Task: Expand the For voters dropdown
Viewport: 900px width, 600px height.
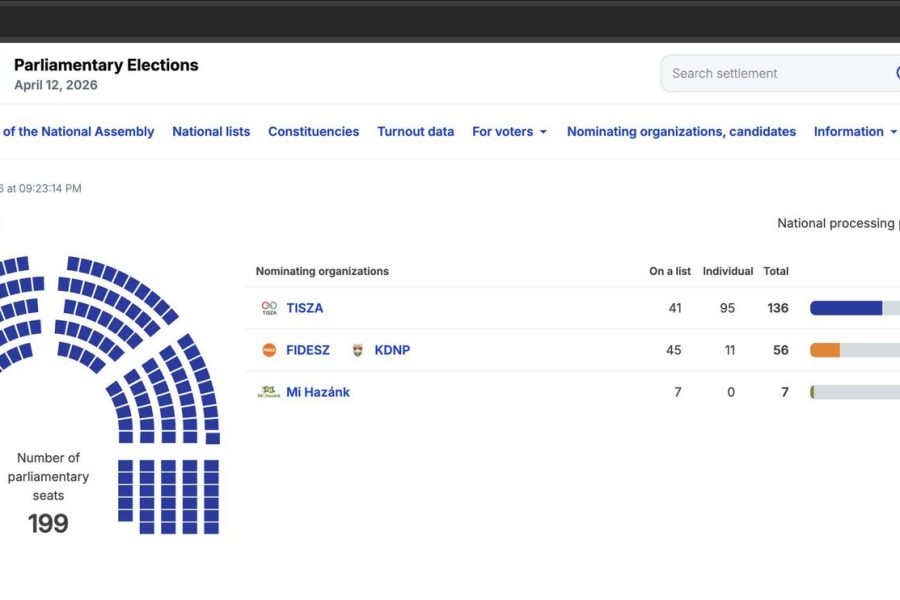Action: pyautogui.click(x=509, y=131)
